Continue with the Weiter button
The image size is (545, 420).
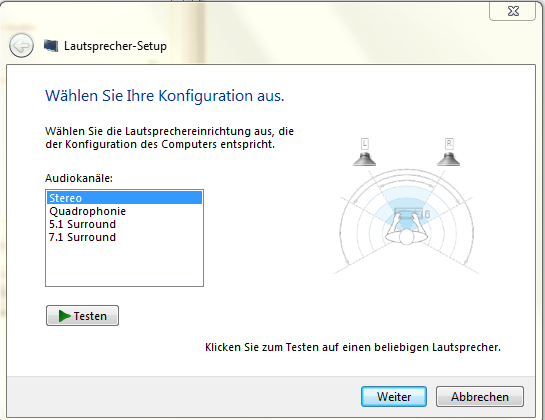pos(394,396)
